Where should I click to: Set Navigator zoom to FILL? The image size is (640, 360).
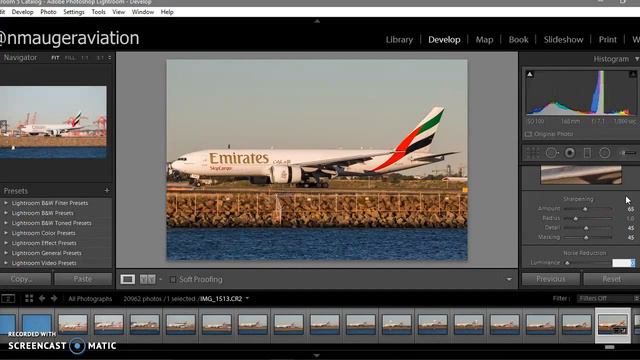click(x=70, y=58)
